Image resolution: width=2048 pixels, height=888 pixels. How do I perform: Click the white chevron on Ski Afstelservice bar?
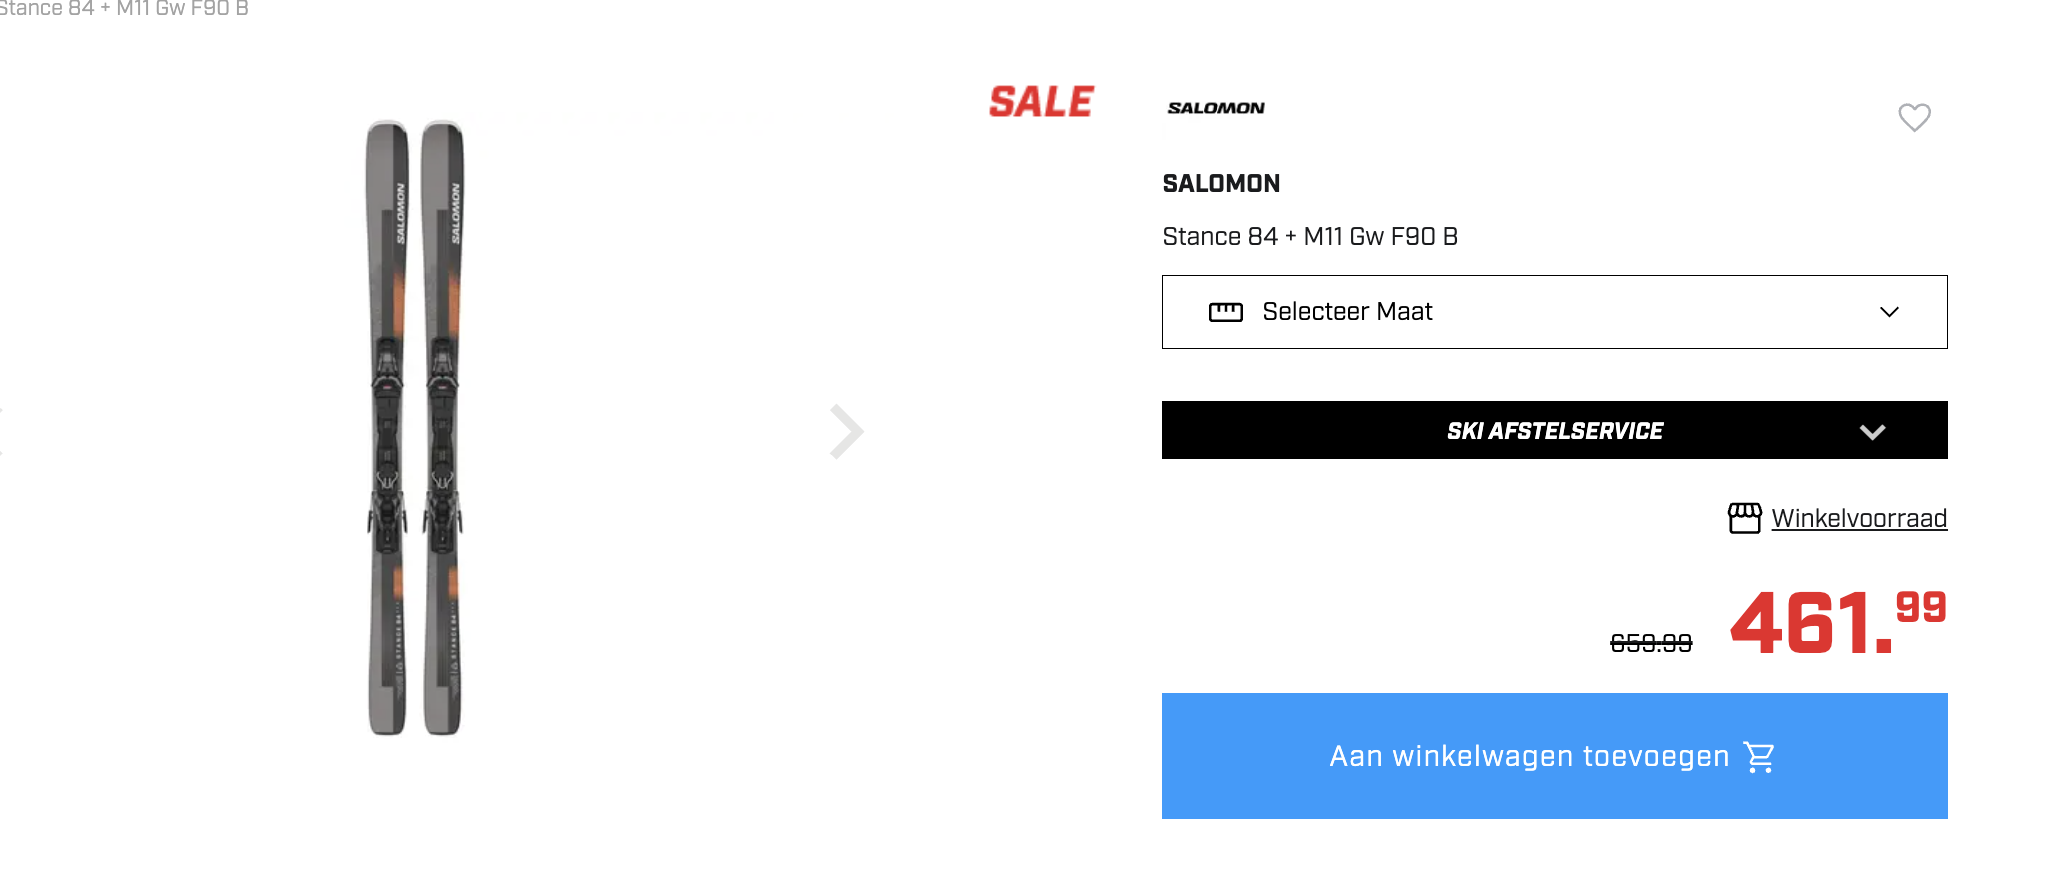(1872, 432)
